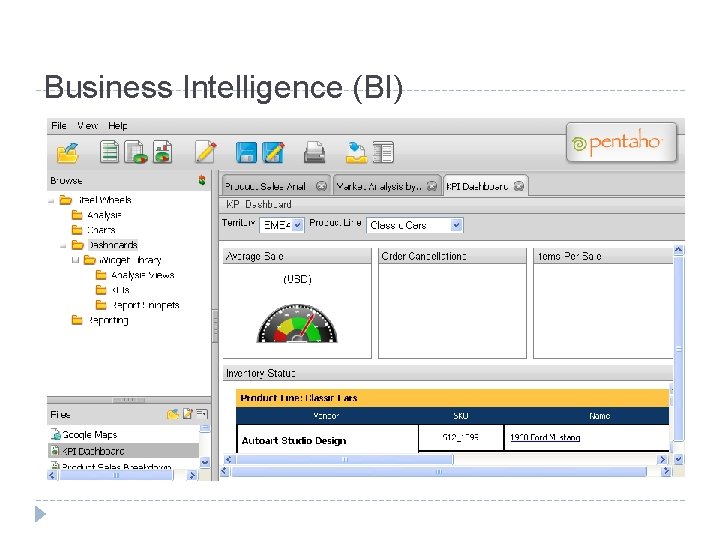Screen dimensions: 720x540
Task: Click the inventory table horizontal scrollbar thumb
Action: tap(344, 459)
